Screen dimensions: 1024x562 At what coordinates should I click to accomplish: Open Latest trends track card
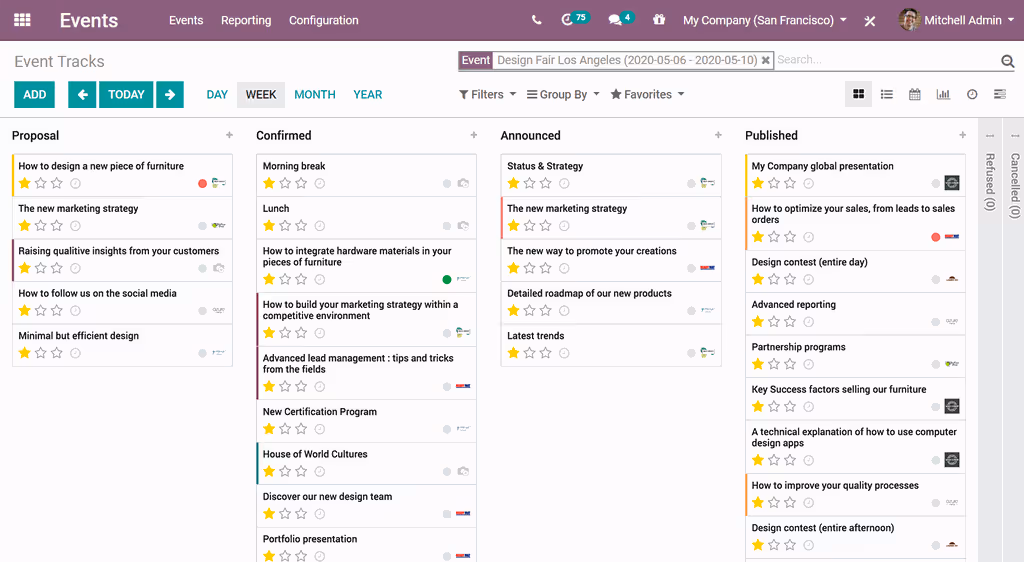coord(611,345)
